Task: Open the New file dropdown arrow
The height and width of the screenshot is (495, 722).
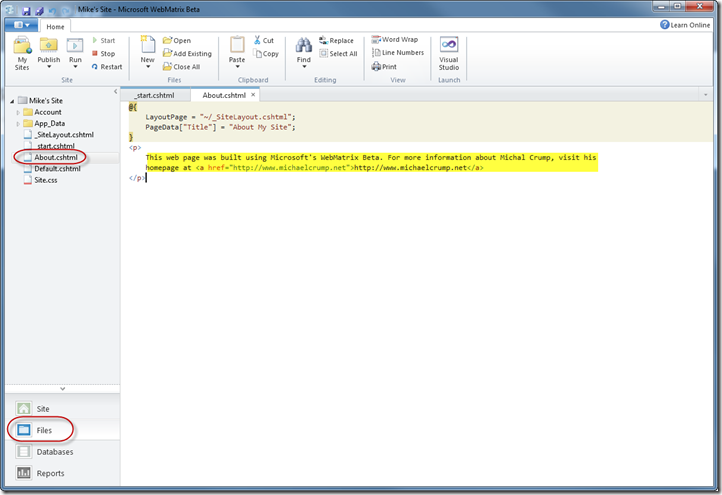Action: click(148, 67)
